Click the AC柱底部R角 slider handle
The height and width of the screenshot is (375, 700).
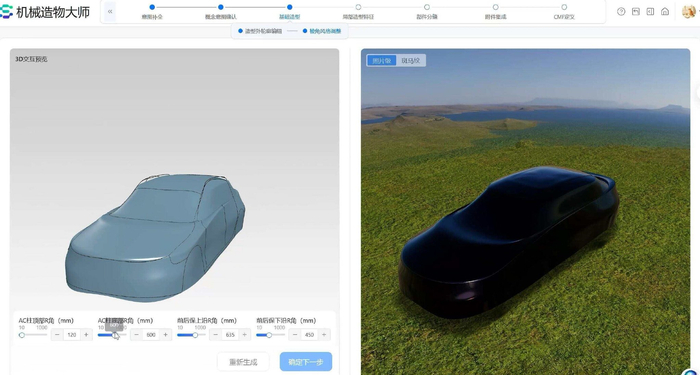(115, 335)
